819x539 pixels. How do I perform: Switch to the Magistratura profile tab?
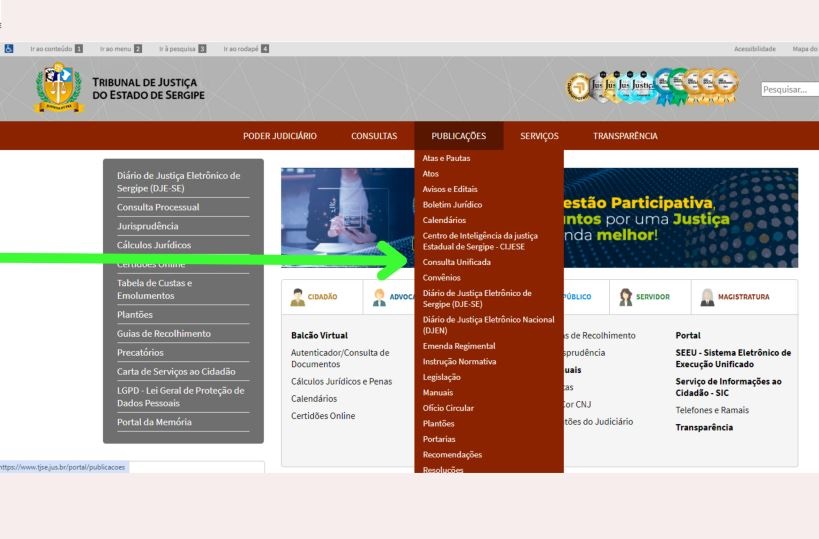(x=738, y=297)
